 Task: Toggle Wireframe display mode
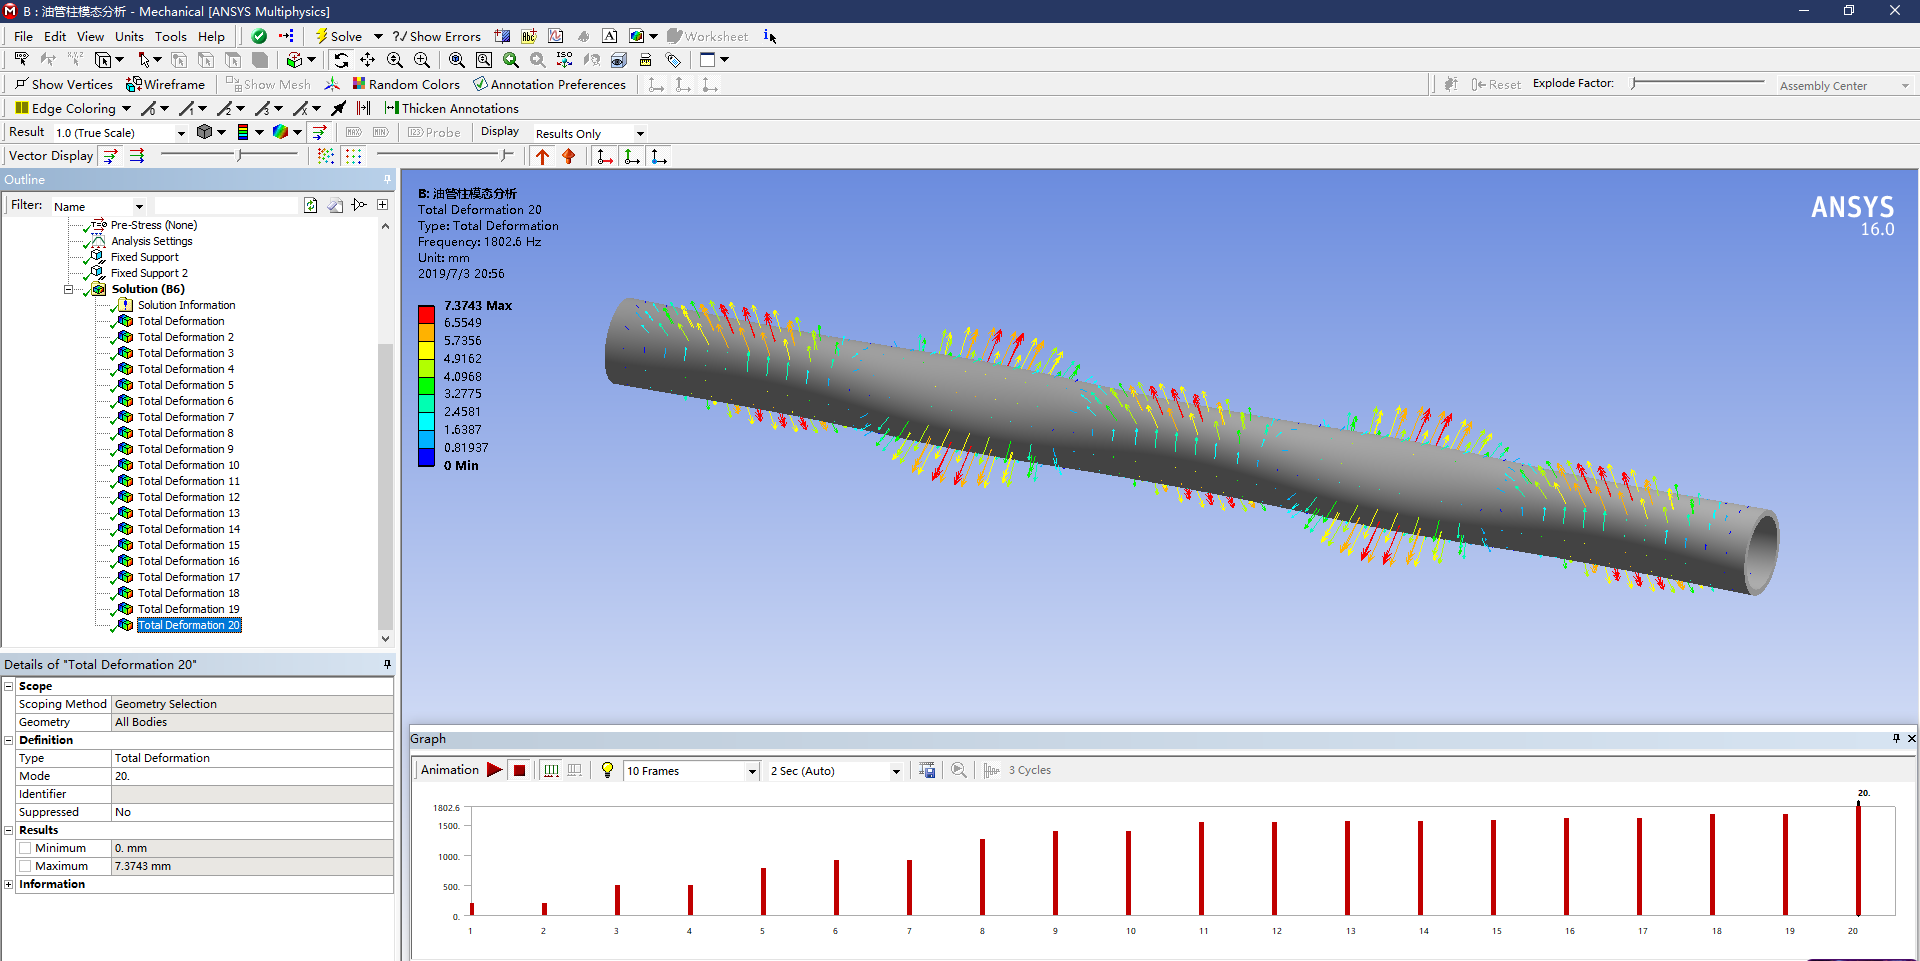tap(165, 85)
